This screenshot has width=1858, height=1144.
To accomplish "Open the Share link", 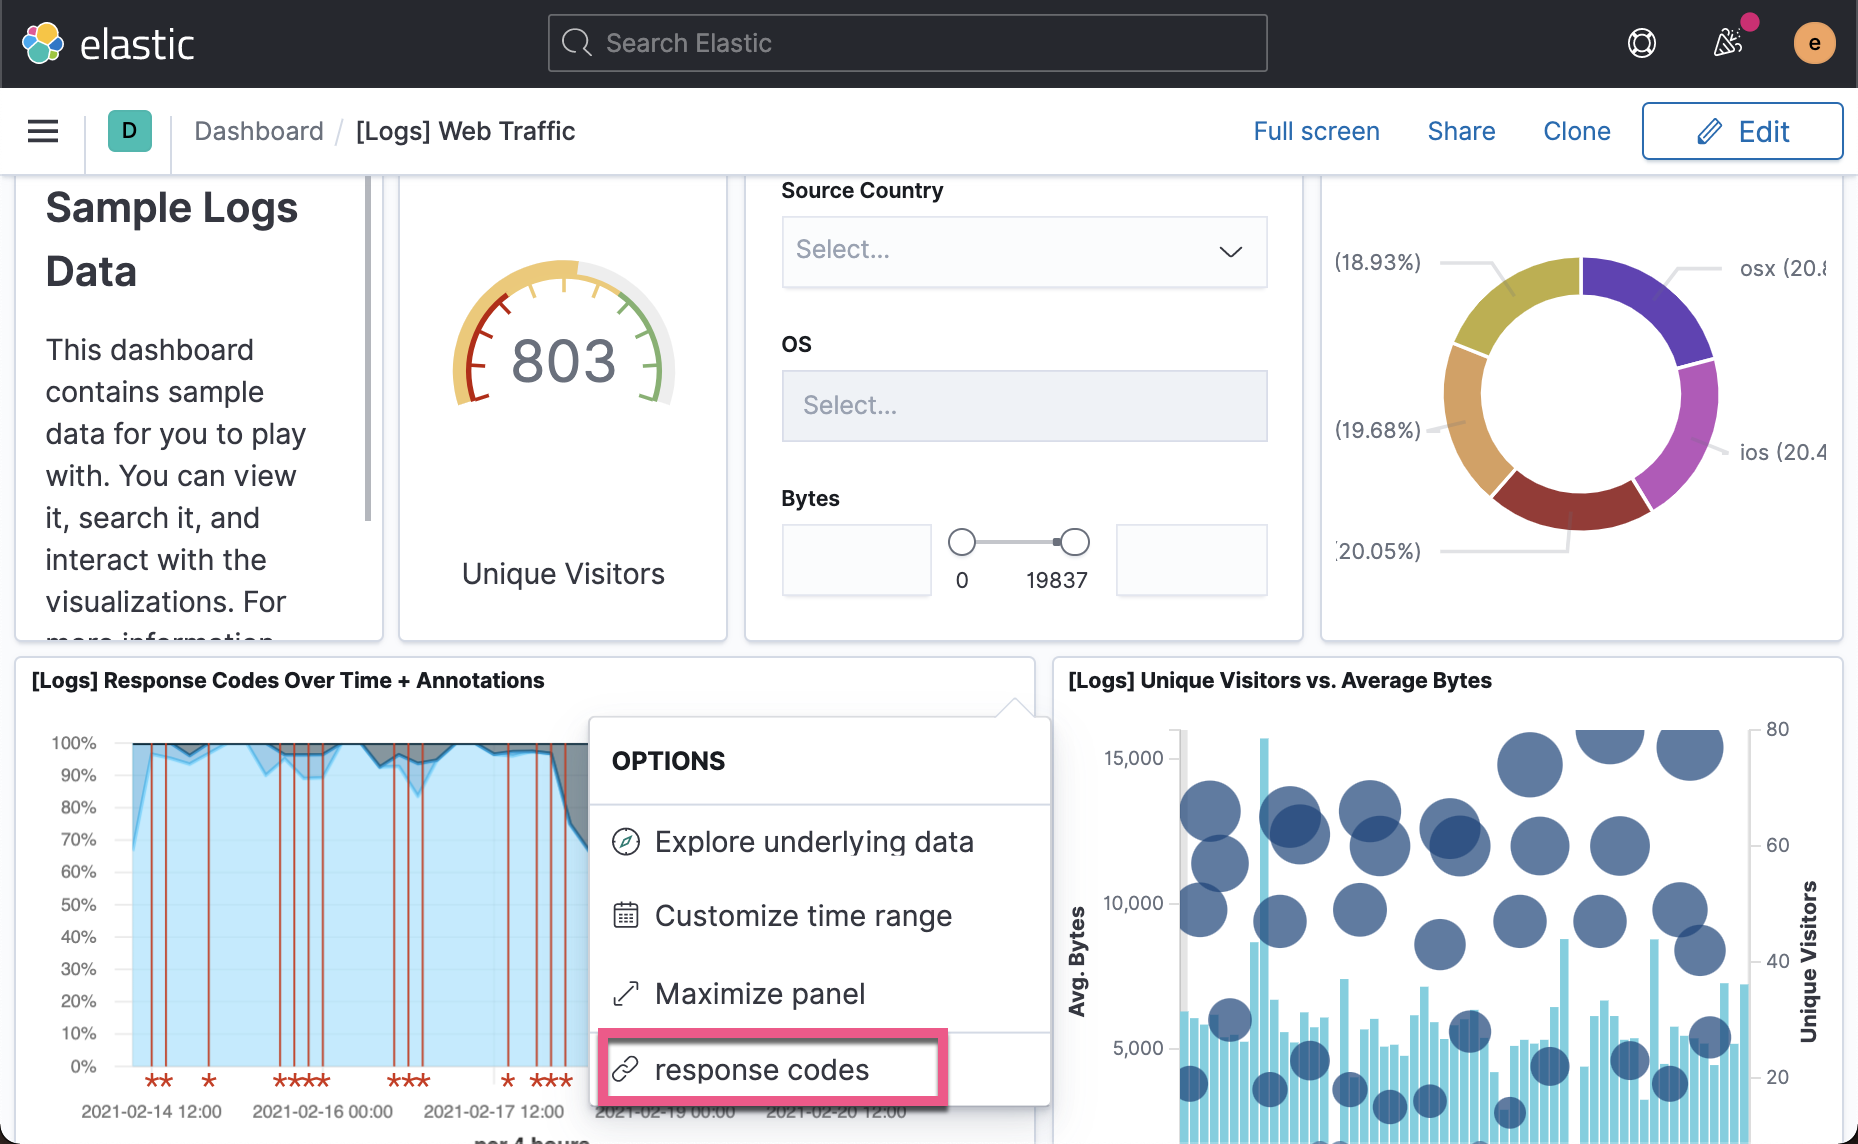I will coord(1461,131).
